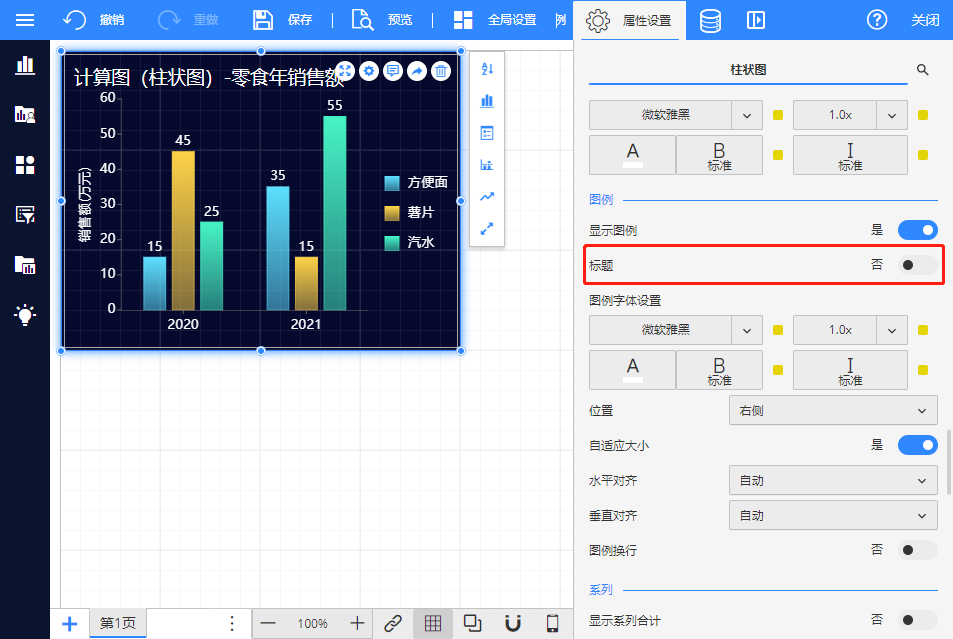Open the database icon tab in the top bar
The width and height of the screenshot is (953, 639).
point(710,20)
